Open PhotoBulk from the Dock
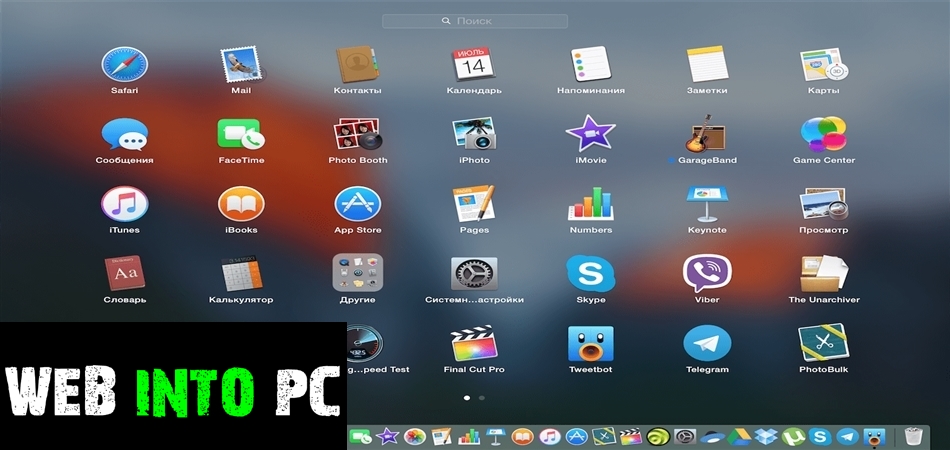Viewport: 950px width, 450px height. click(x=604, y=436)
